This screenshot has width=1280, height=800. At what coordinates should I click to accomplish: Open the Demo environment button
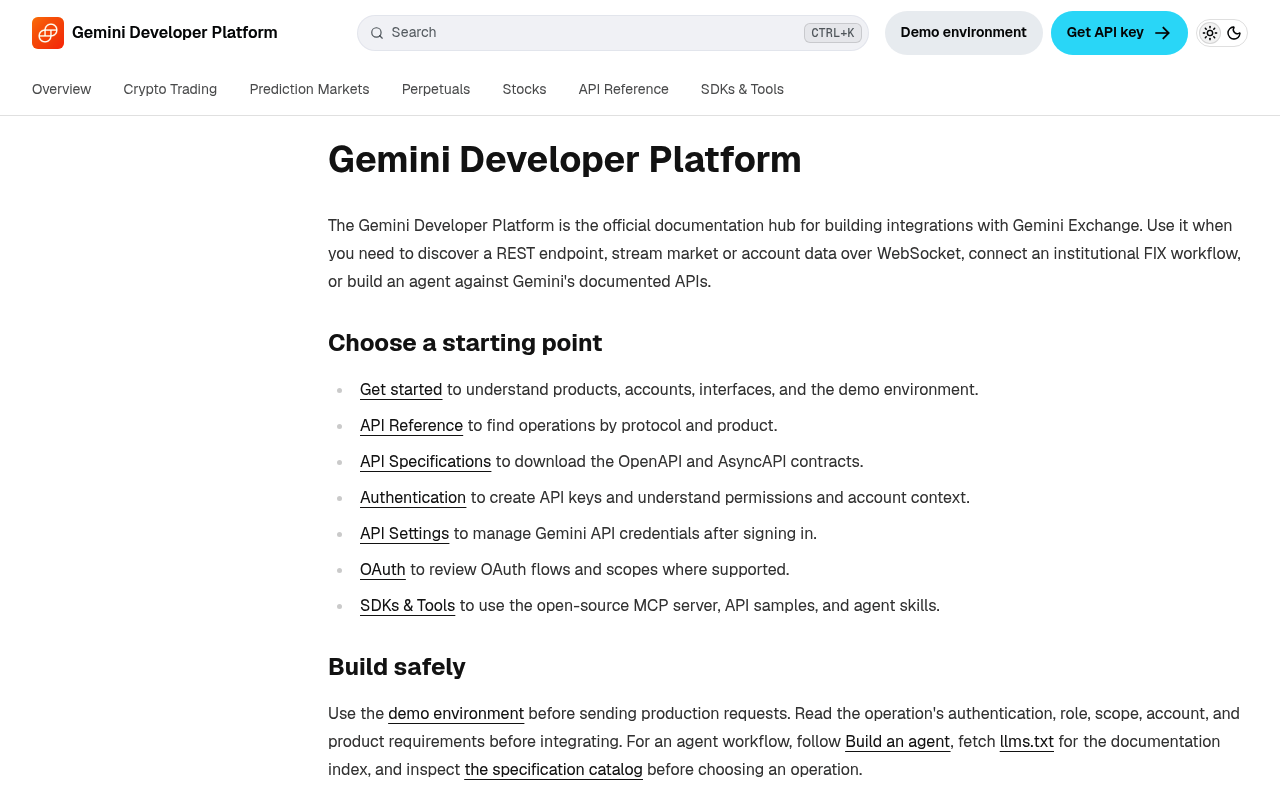point(963,33)
